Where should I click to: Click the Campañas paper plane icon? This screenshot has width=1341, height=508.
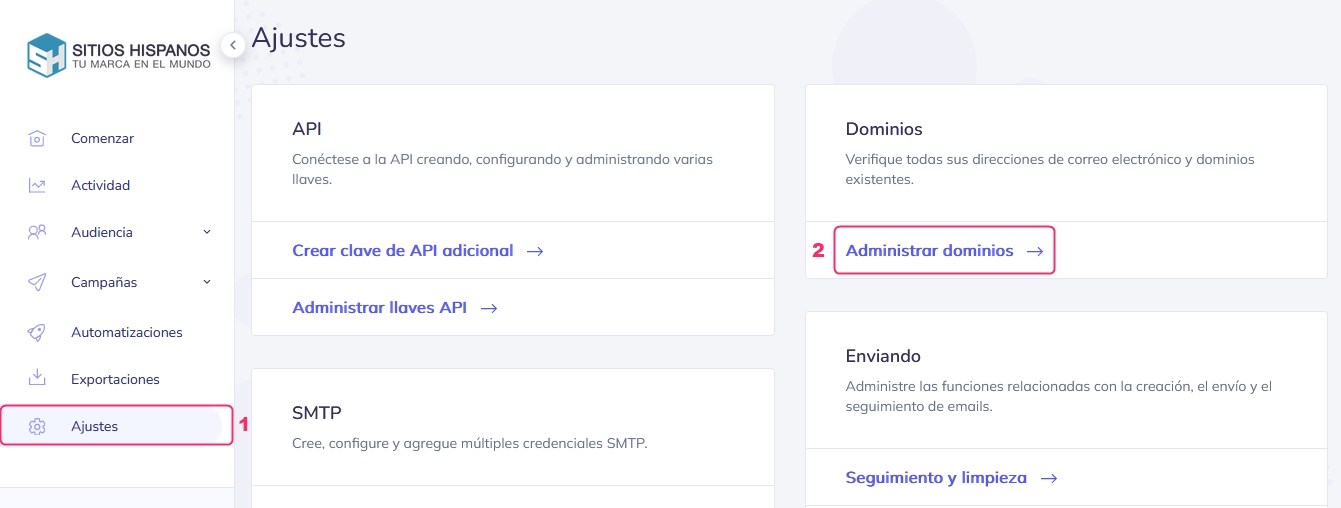click(x=37, y=282)
